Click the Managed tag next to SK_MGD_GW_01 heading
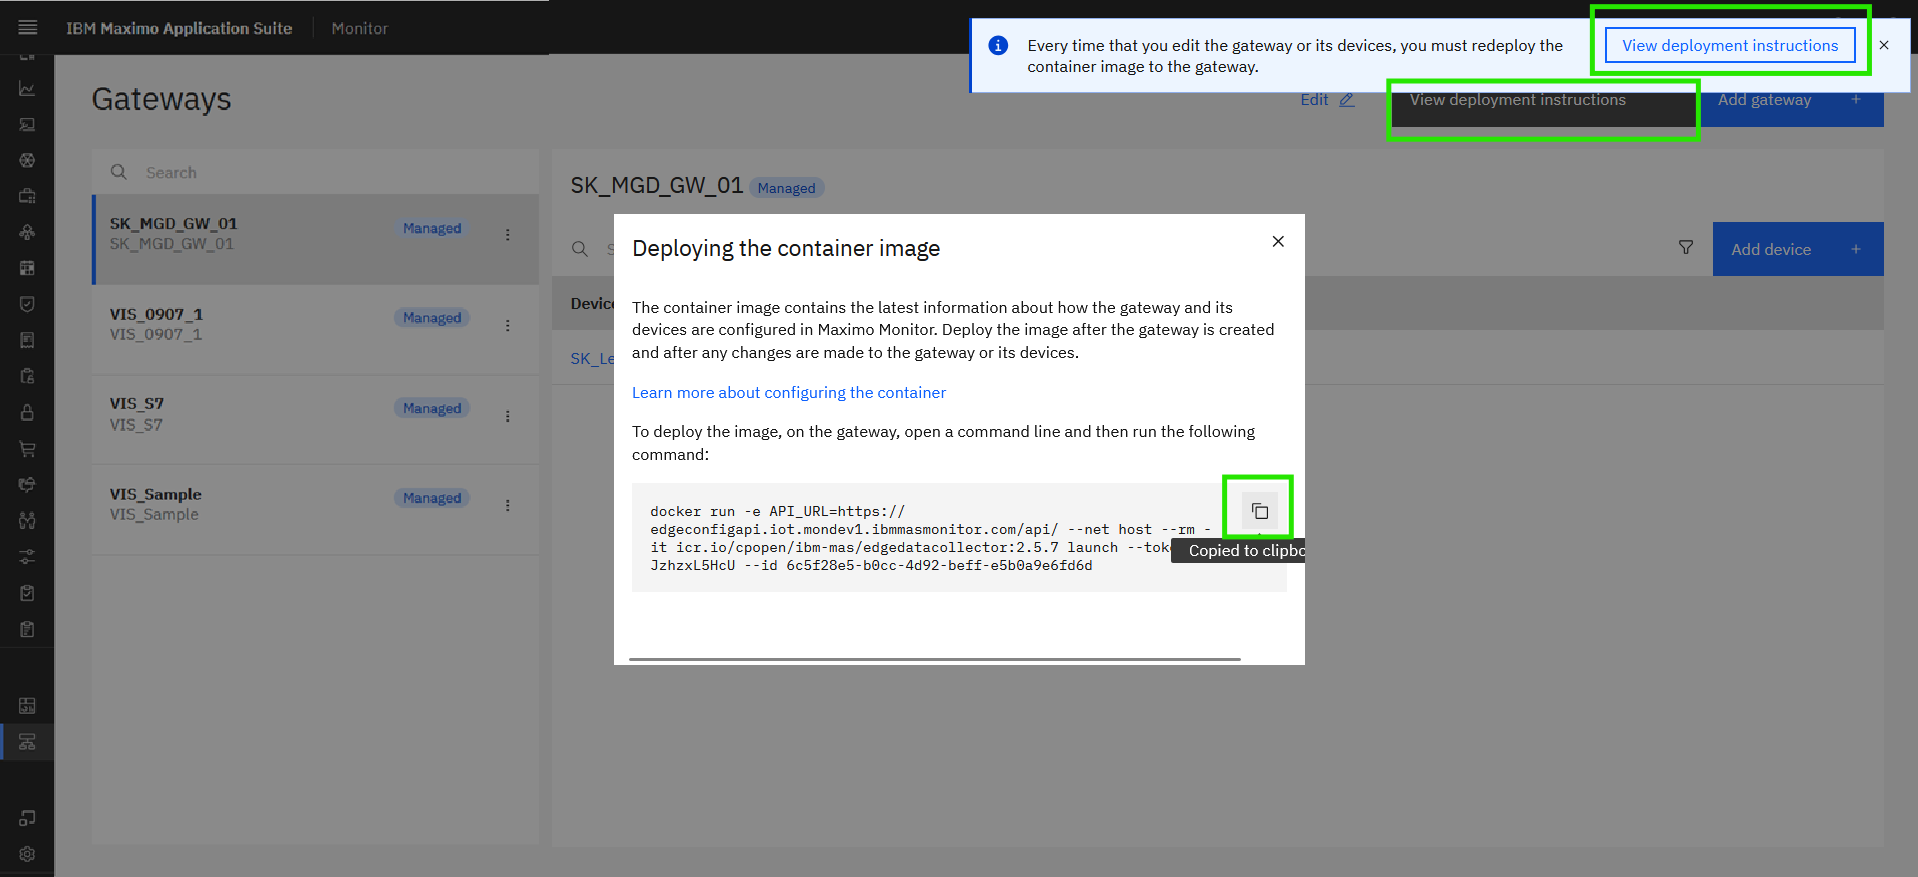Image resolution: width=1918 pixels, height=877 pixels. coord(786,188)
